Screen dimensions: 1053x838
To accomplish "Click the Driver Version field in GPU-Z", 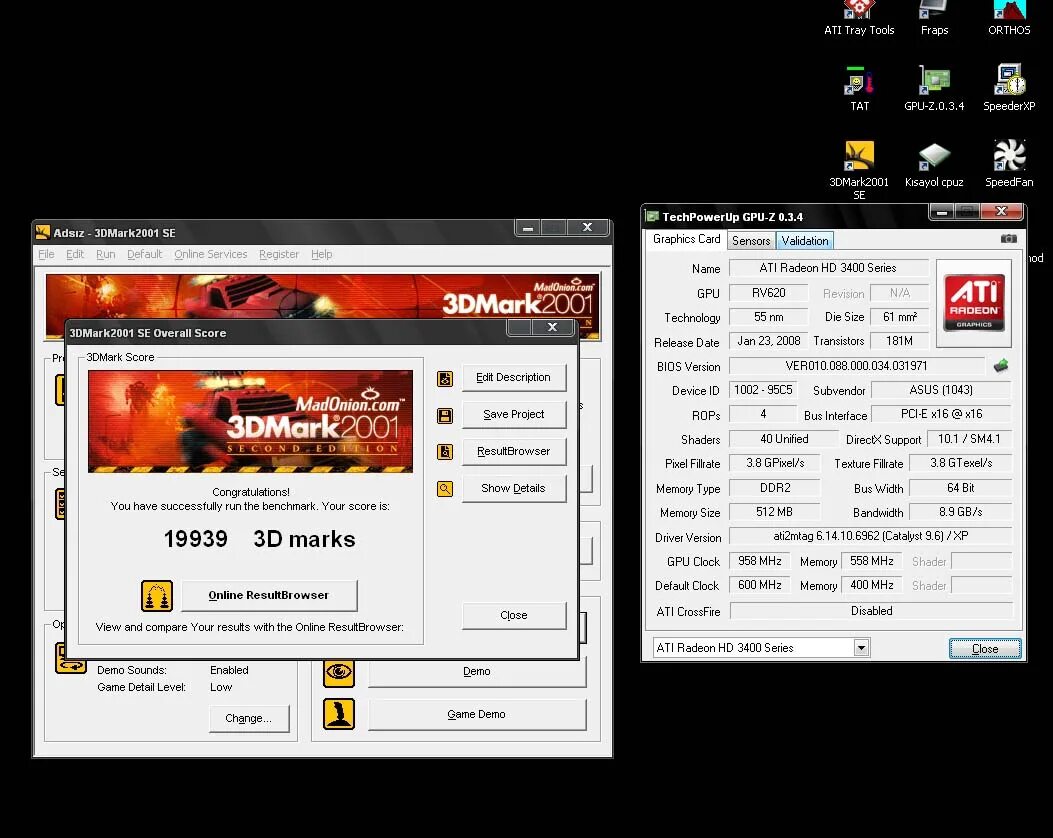I will point(870,536).
